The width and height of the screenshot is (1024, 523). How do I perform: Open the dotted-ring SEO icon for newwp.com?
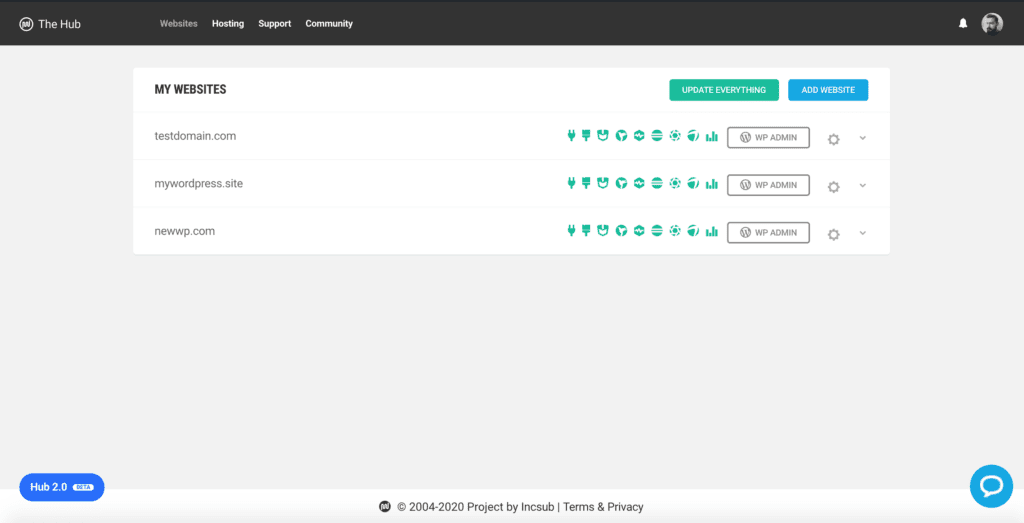point(675,230)
